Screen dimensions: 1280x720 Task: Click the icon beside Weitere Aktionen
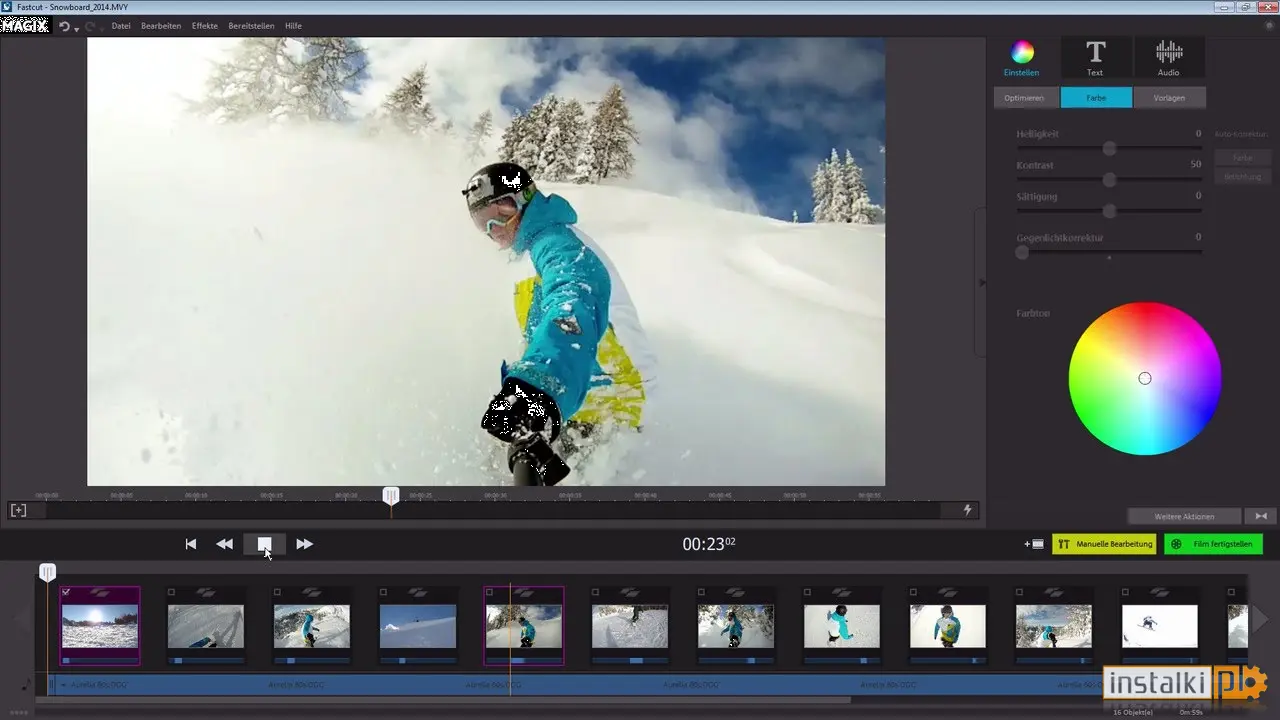(x=1260, y=516)
